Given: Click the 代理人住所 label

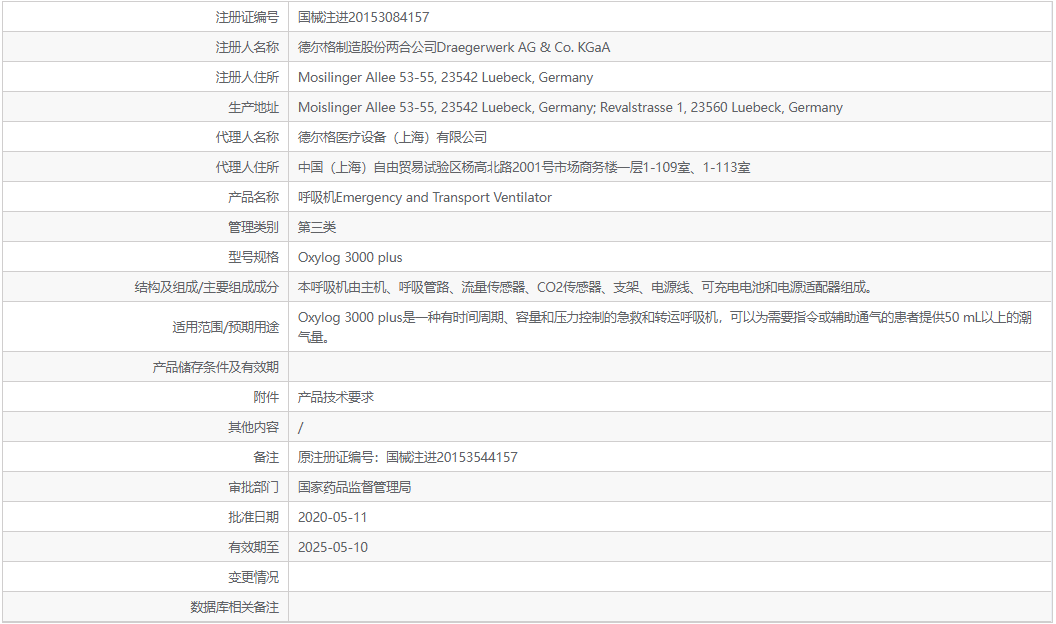Looking at the screenshot, I should click(x=246, y=167).
